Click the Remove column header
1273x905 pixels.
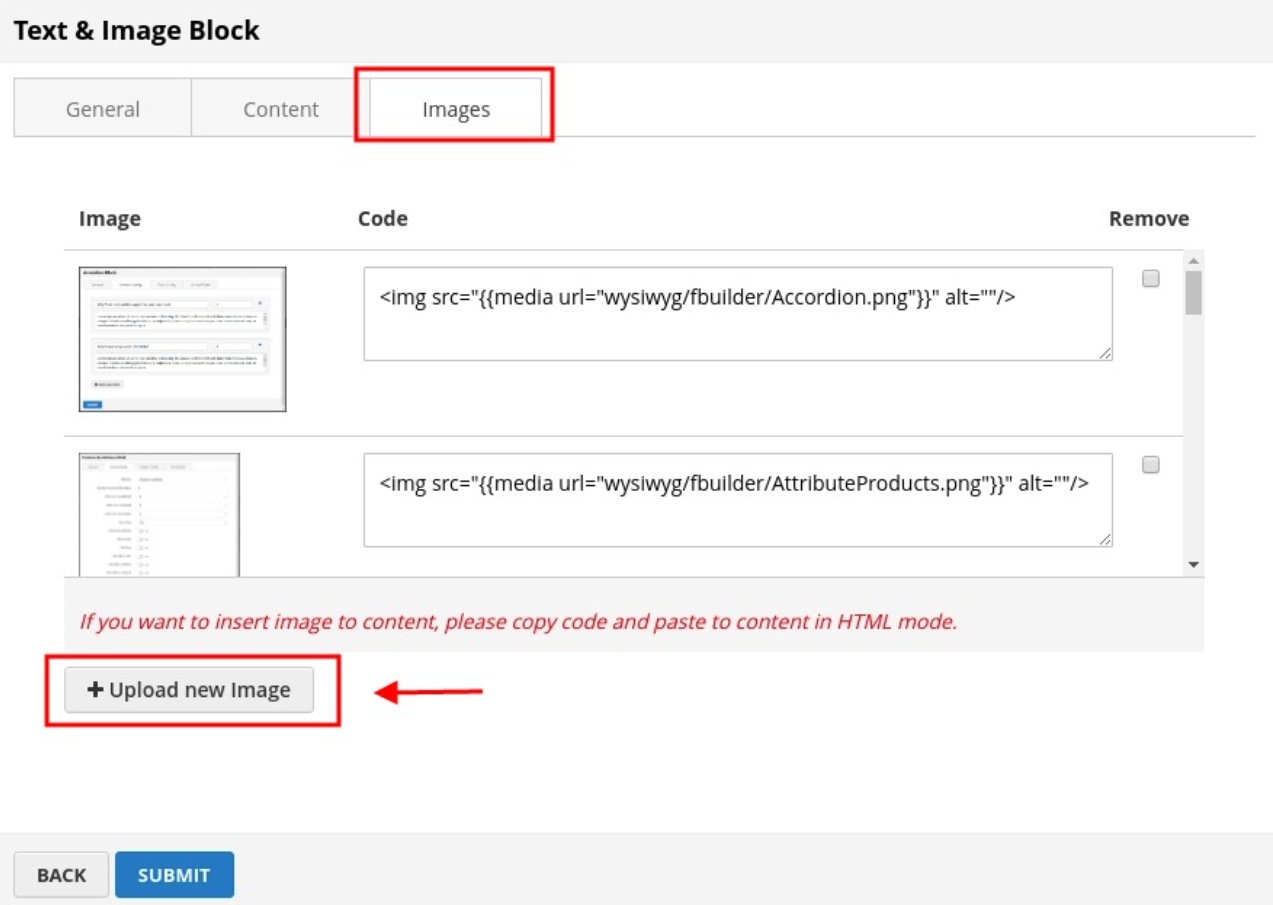pyautogui.click(x=1148, y=218)
